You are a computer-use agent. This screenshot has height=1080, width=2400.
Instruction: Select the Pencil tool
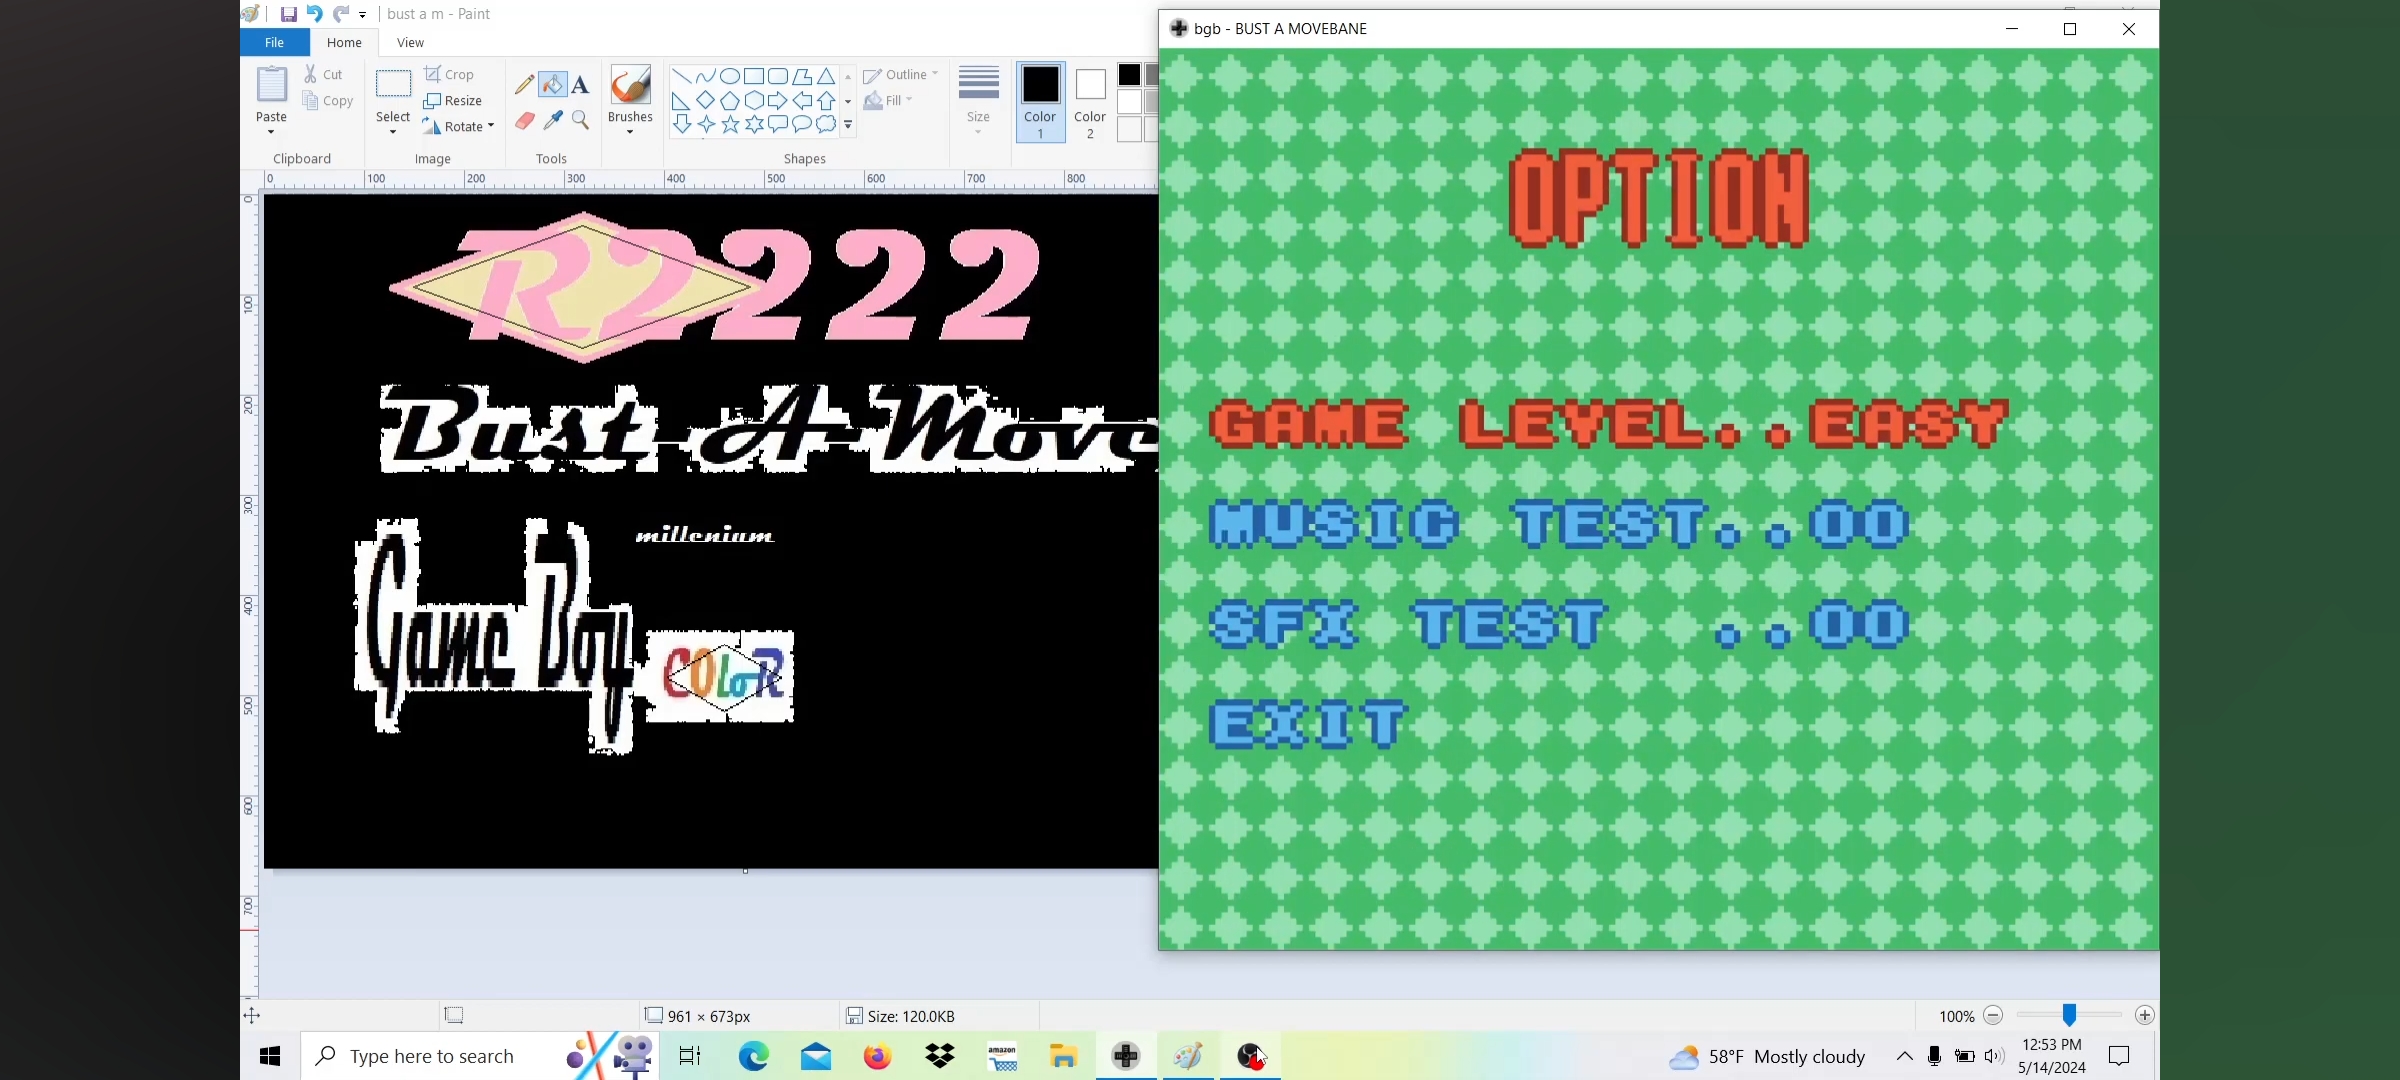(x=524, y=85)
